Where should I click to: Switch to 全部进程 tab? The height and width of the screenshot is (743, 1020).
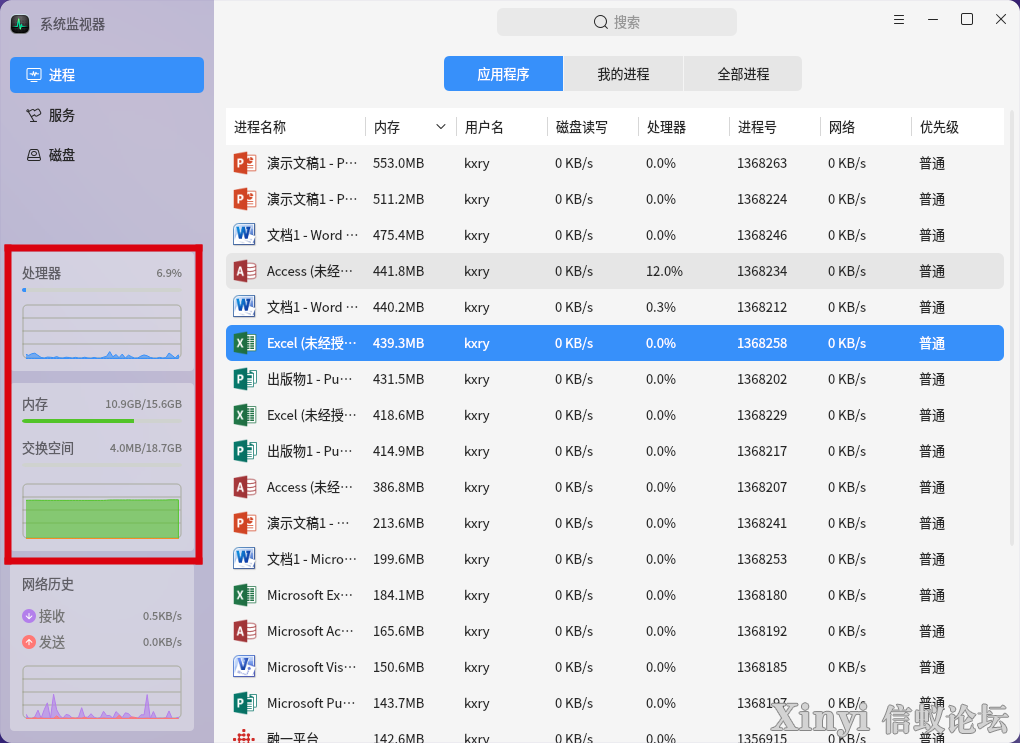coord(743,74)
